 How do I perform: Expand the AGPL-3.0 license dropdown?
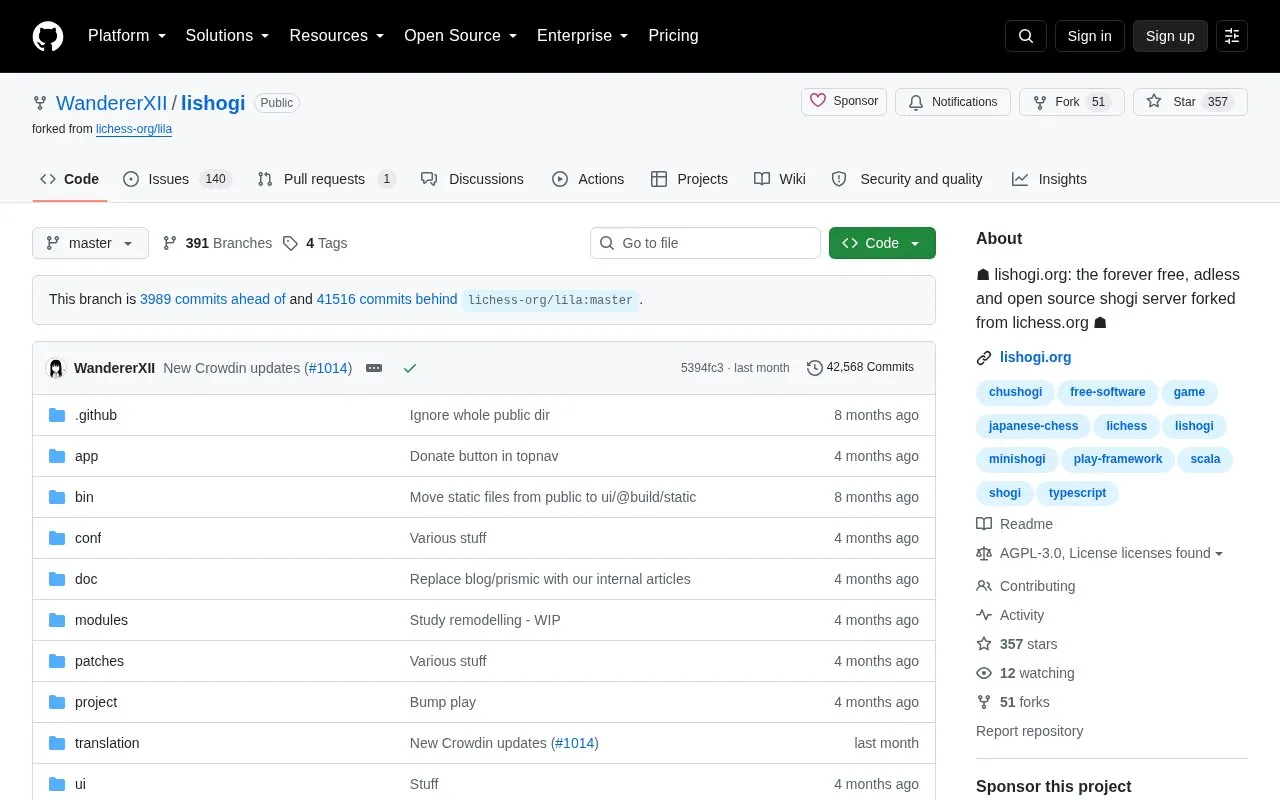coord(1100,553)
